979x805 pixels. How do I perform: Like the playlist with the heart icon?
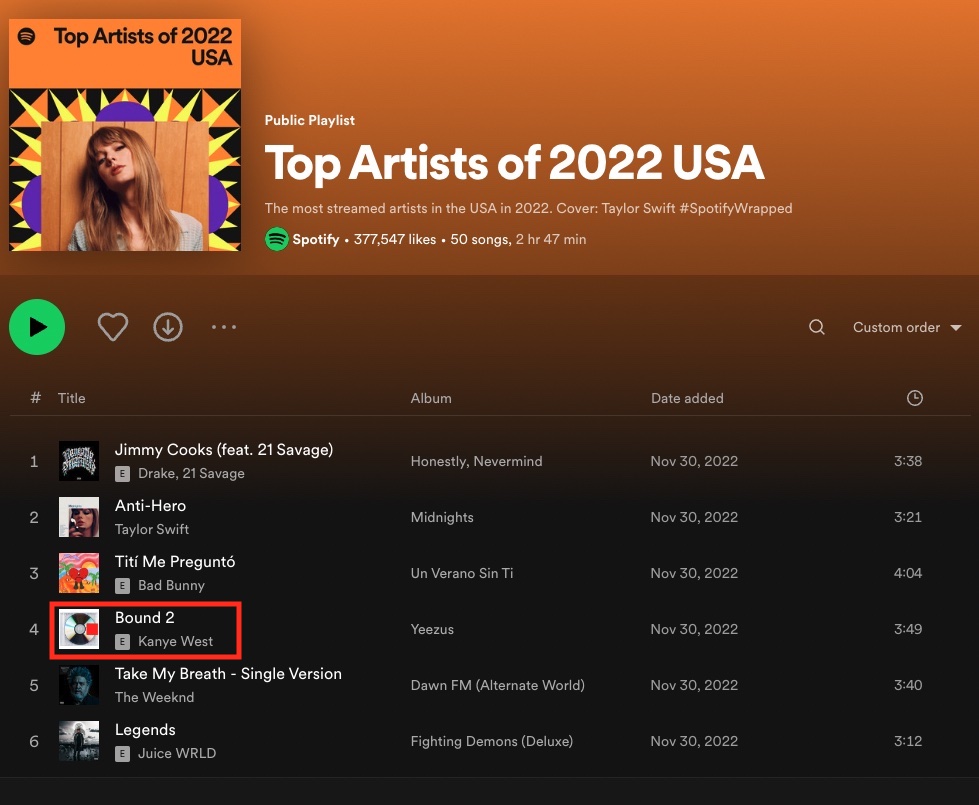click(113, 327)
